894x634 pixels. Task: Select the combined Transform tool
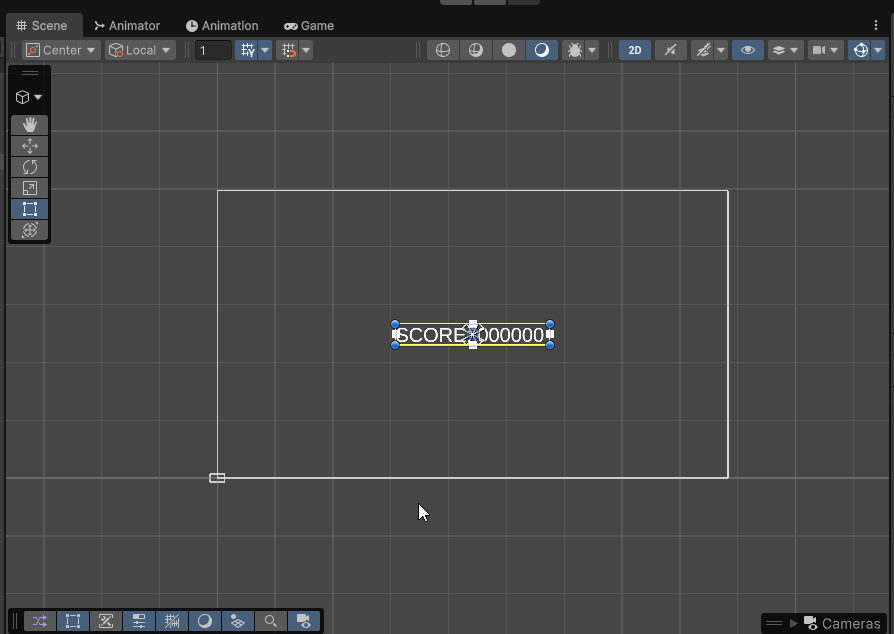pyautogui.click(x=30, y=230)
